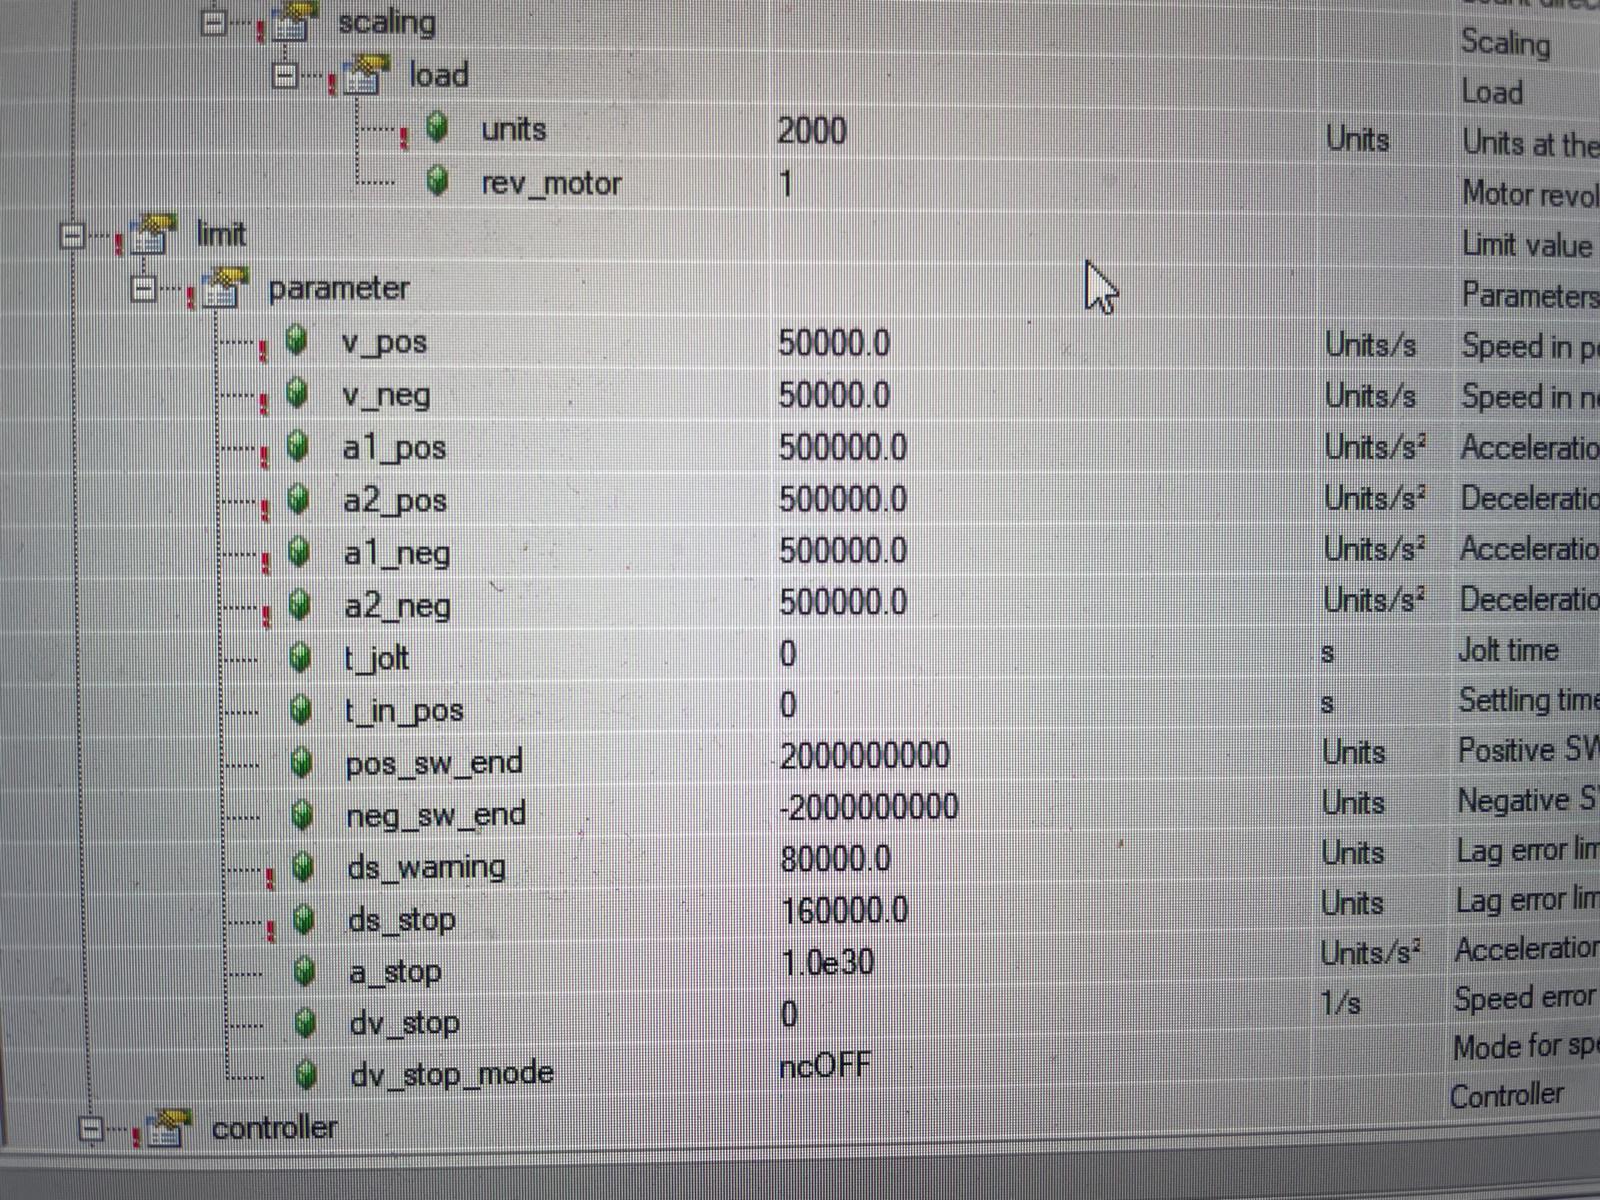Click the neg_sw_end value -2000000000
The height and width of the screenshot is (1200, 1600).
(x=868, y=807)
